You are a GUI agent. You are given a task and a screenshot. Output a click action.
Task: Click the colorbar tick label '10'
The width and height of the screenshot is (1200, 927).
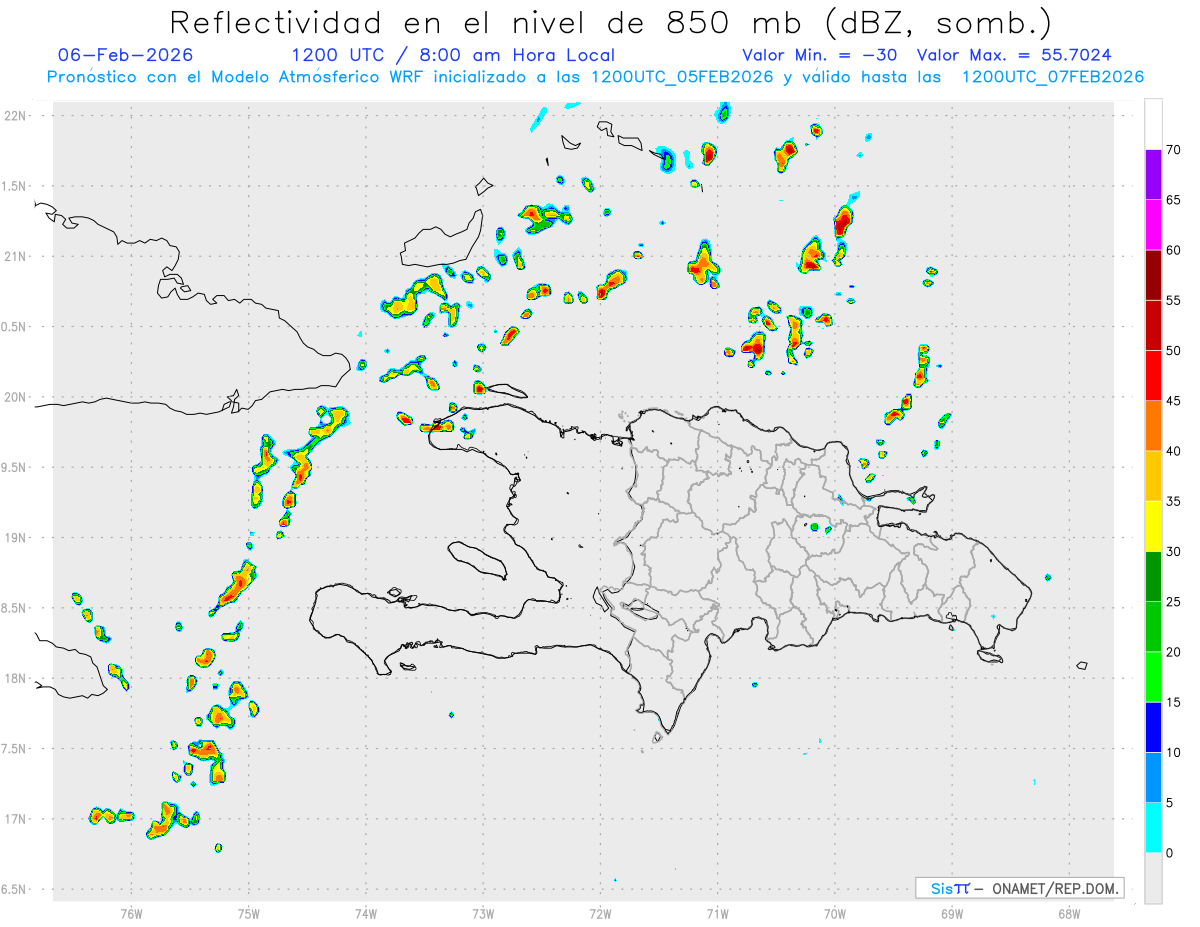(x=1174, y=752)
